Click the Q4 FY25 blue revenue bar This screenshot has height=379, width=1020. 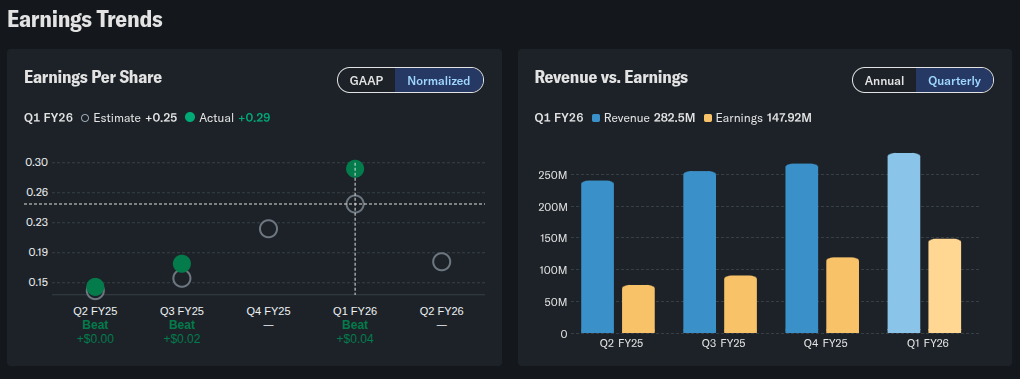click(x=801, y=248)
